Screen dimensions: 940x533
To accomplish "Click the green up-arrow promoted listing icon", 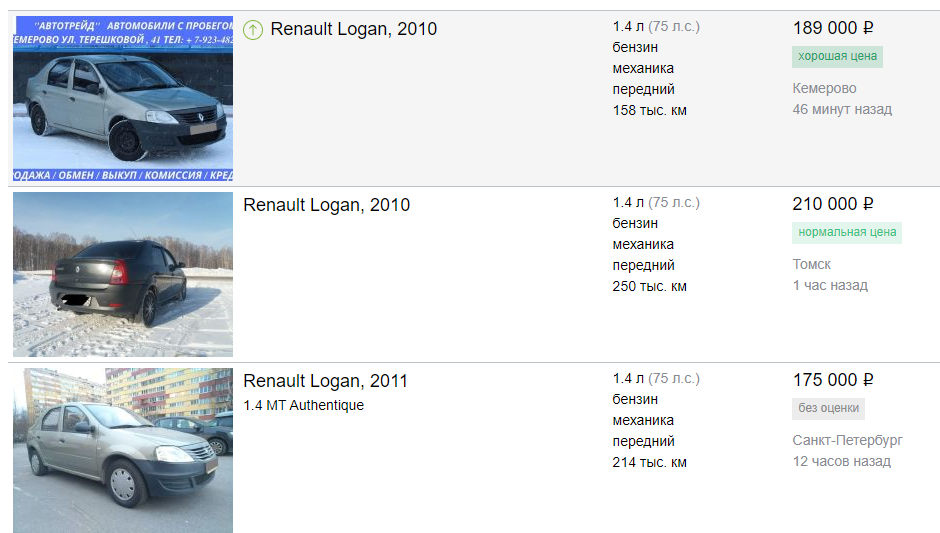I will click(x=253, y=30).
